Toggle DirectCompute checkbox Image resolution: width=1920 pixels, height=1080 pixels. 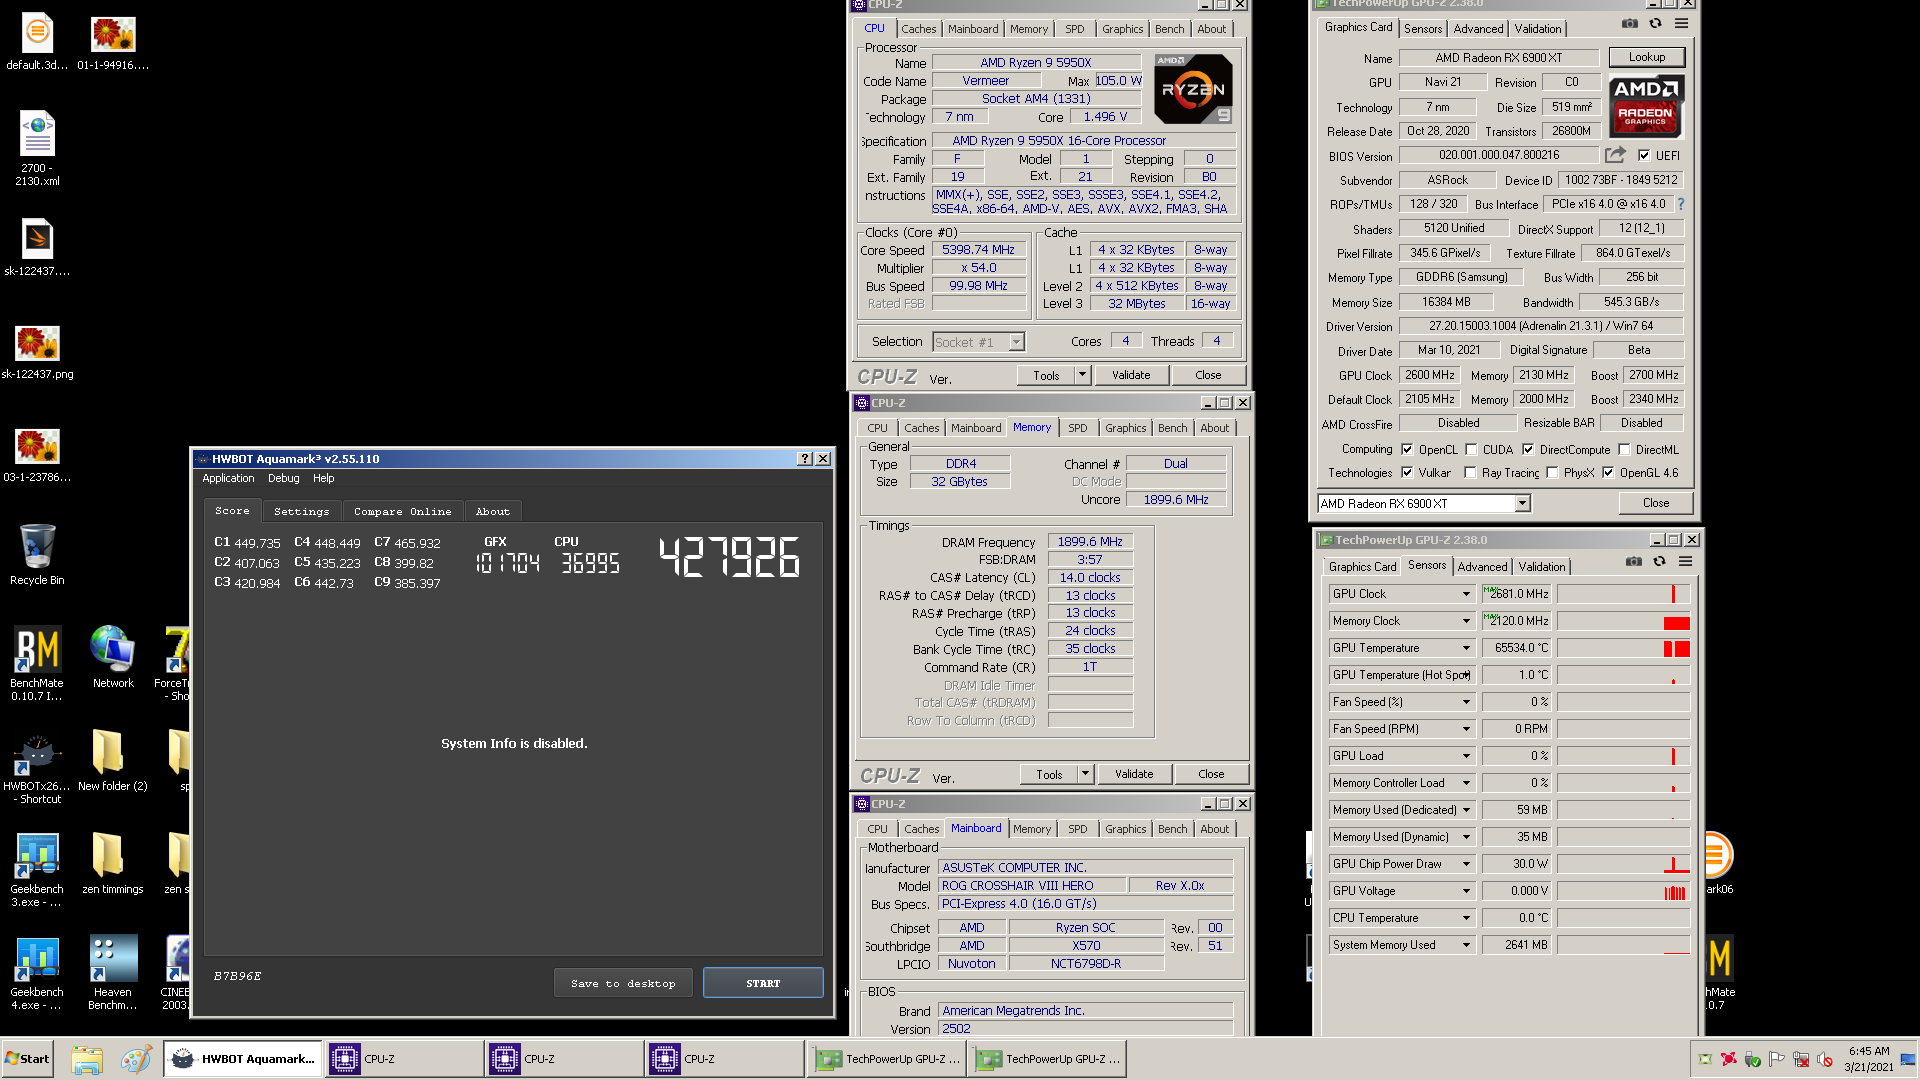pyautogui.click(x=1528, y=450)
